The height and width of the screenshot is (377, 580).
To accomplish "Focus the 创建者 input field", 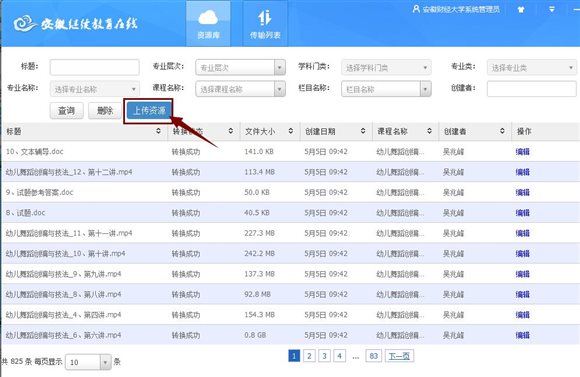I will click(532, 89).
